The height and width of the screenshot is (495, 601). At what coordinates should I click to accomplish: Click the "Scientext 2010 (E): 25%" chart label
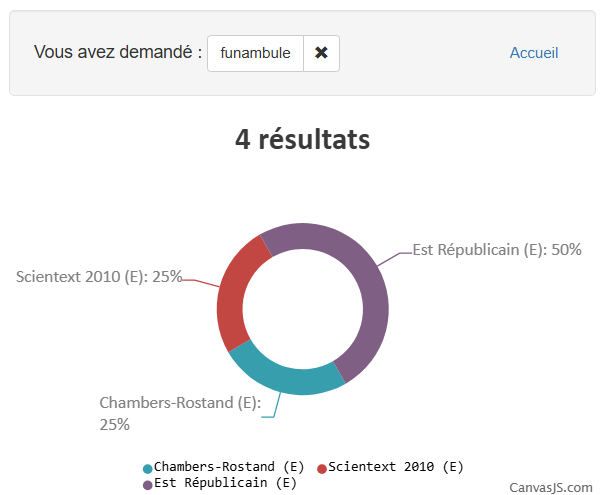point(99,276)
